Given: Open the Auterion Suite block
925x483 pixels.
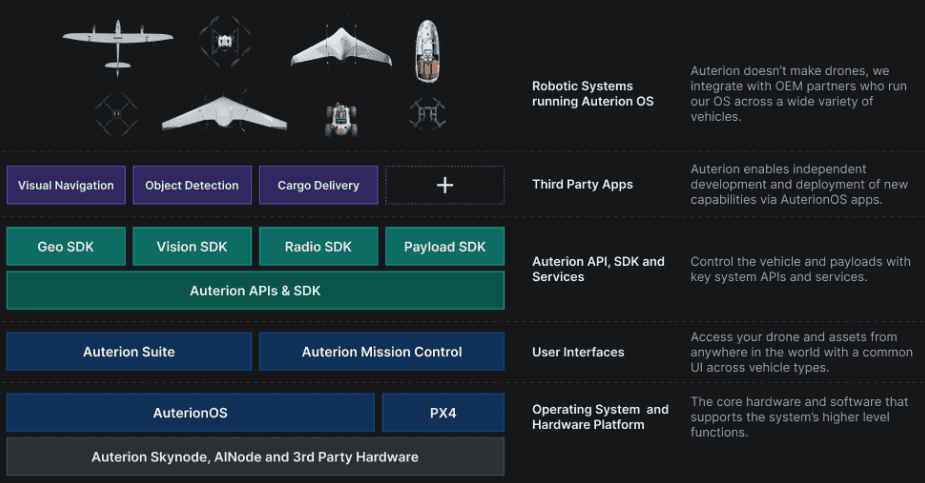Looking at the screenshot, I should click(129, 351).
